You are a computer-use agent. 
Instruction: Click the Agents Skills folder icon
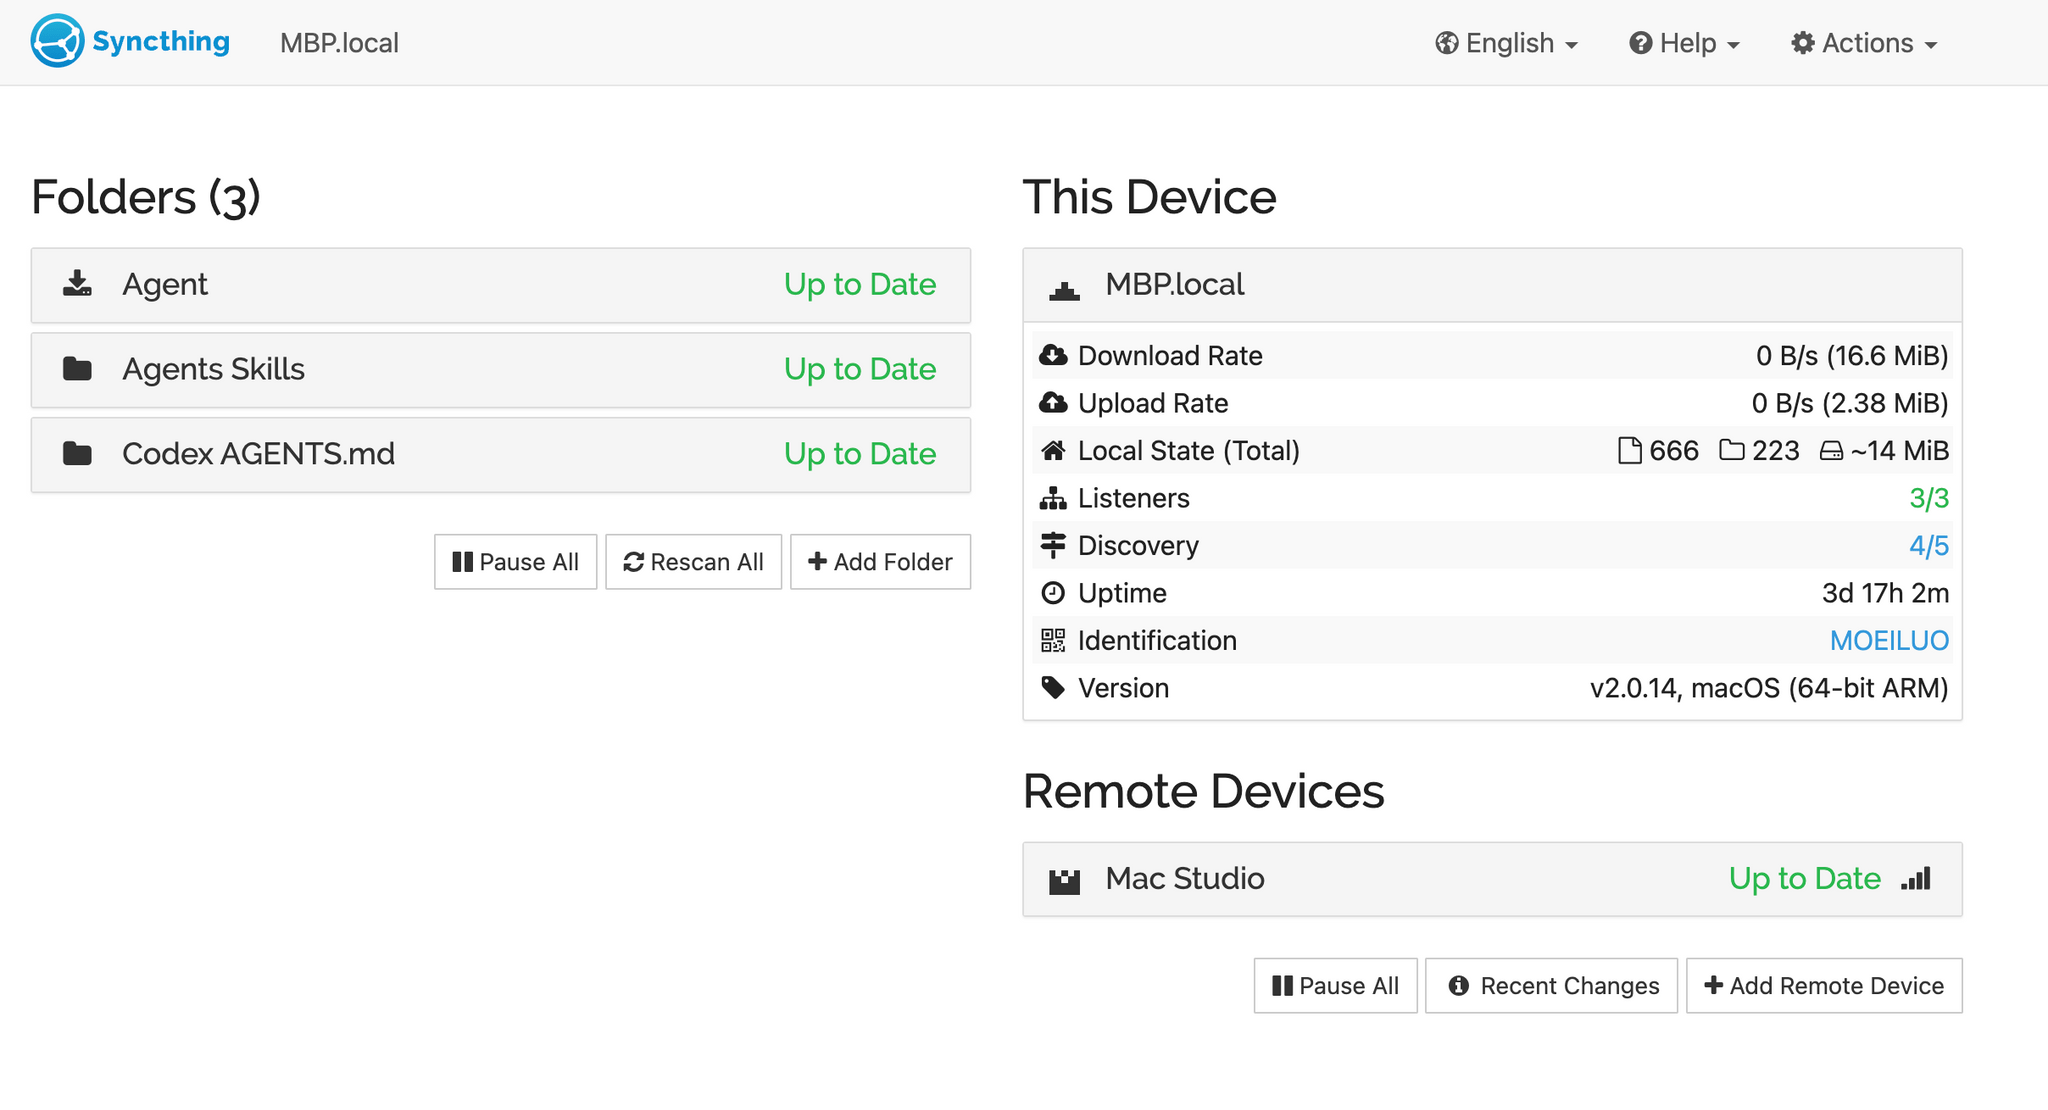point(77,369)
